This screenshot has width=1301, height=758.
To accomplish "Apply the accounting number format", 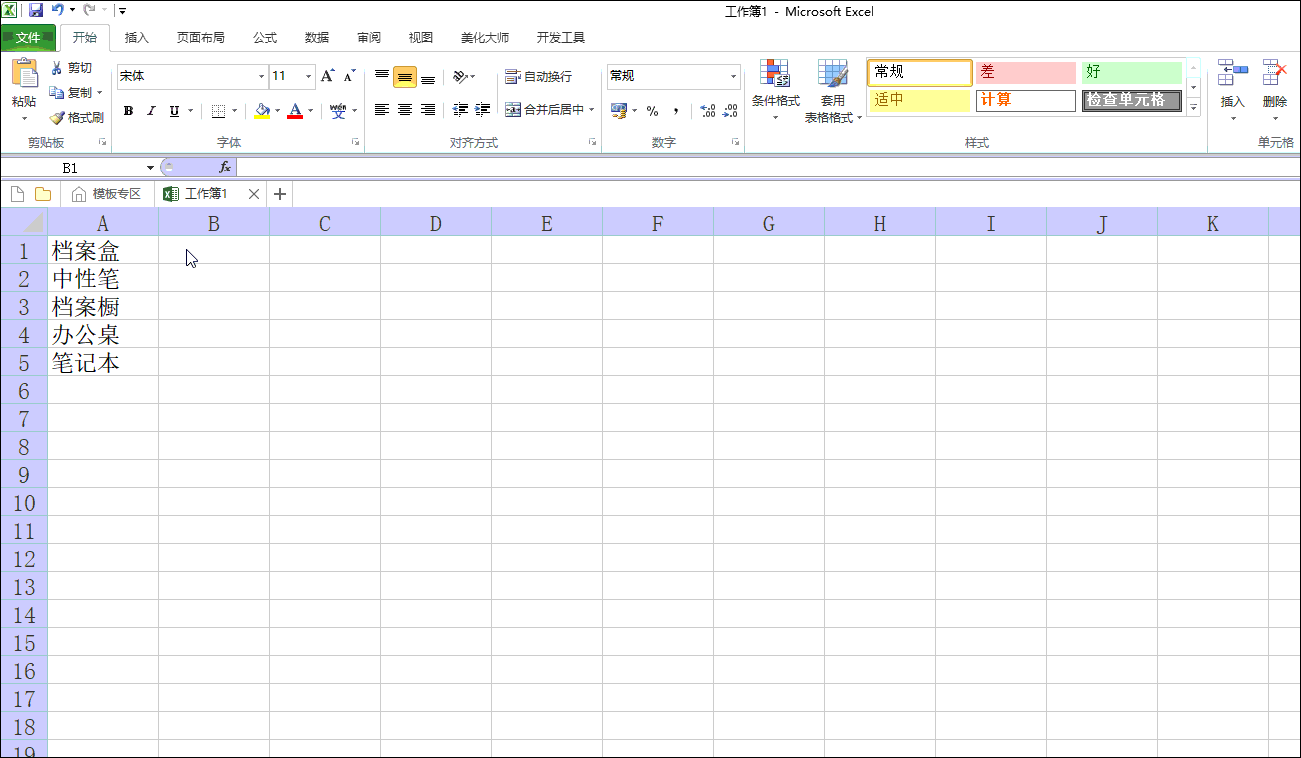I will point(618,110).
